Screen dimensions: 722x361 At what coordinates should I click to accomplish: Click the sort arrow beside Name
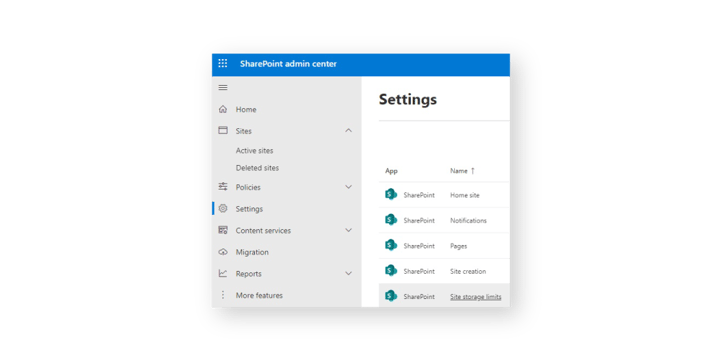coord(472,171)
